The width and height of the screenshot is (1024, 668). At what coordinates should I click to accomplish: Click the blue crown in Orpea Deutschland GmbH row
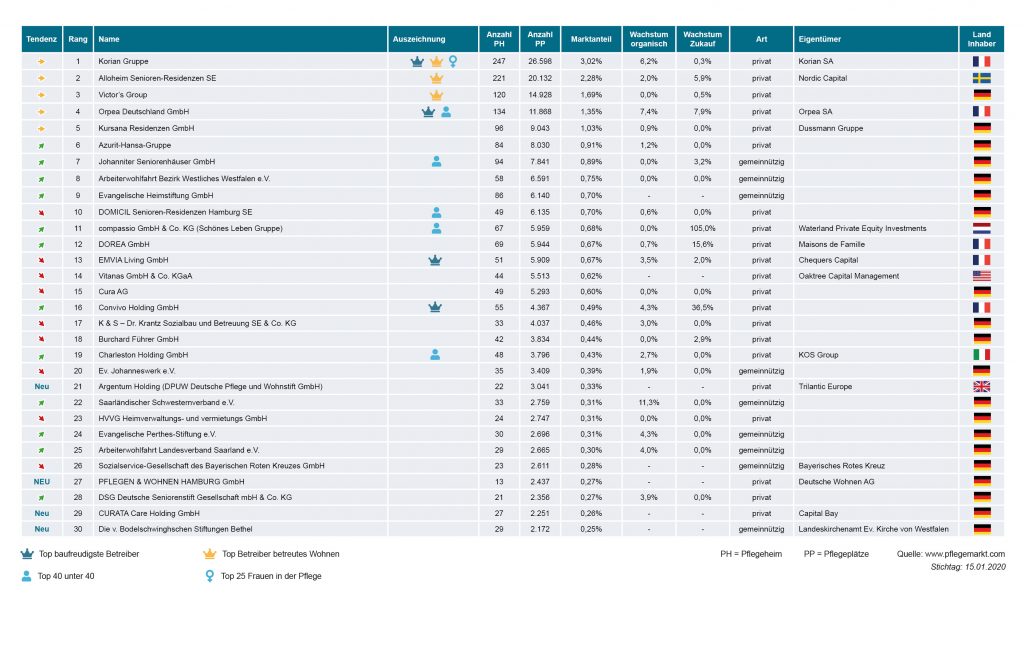(x=428, y=112)
